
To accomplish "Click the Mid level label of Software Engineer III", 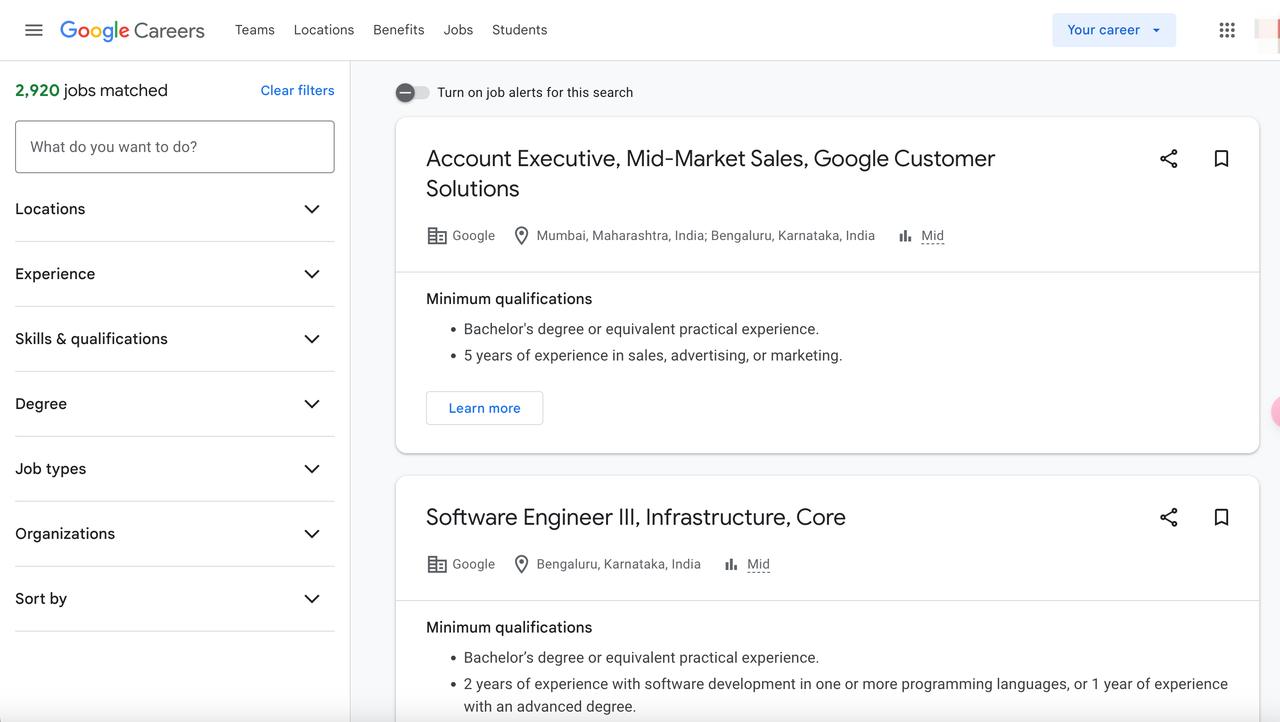I will click(758, 564).
